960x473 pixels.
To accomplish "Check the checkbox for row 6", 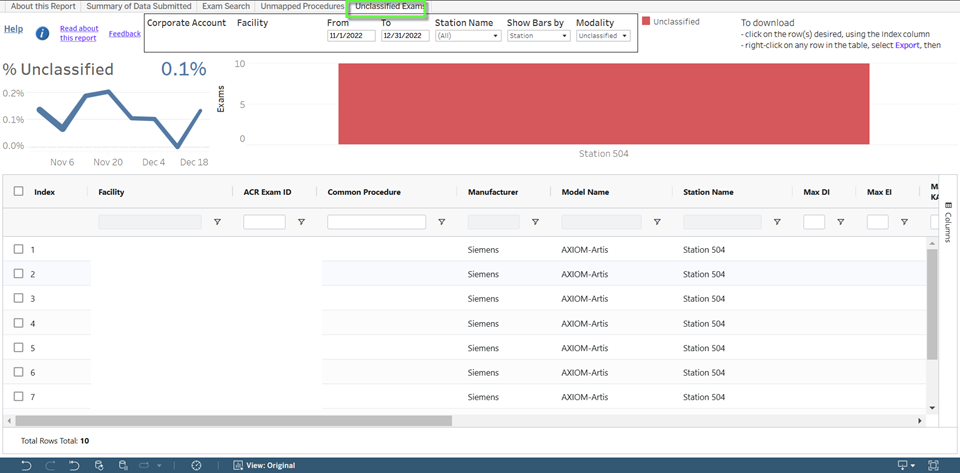I will [18, 371].
